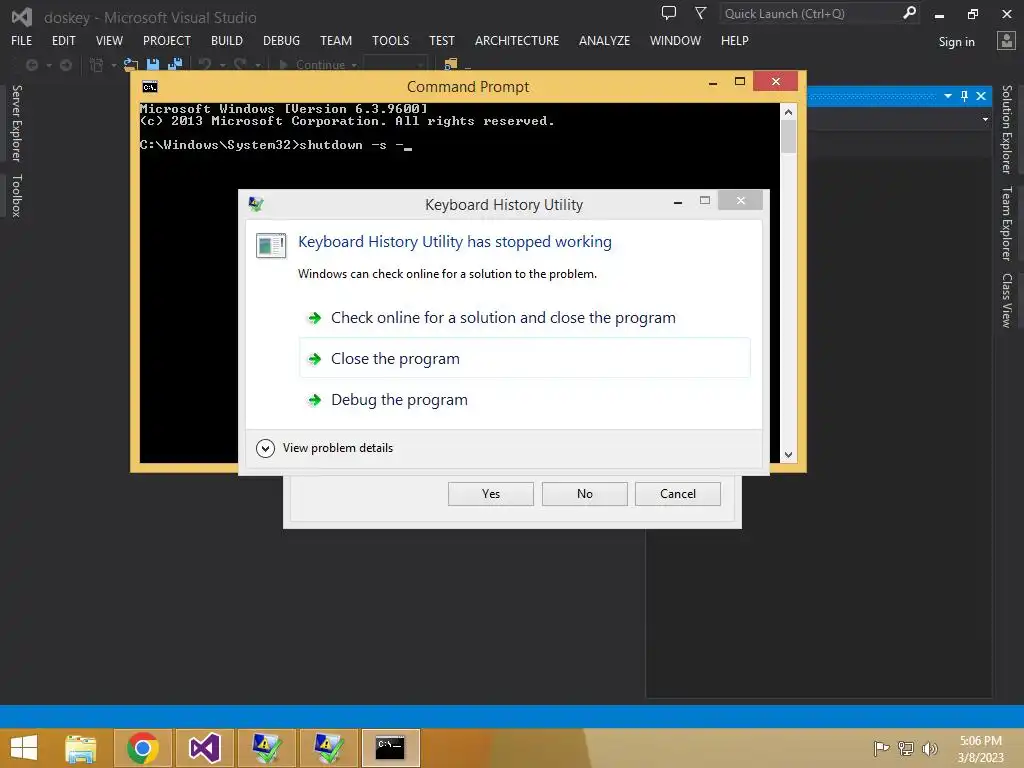Open the EDIT menu

pyautogui.click(x=63, y=40)
